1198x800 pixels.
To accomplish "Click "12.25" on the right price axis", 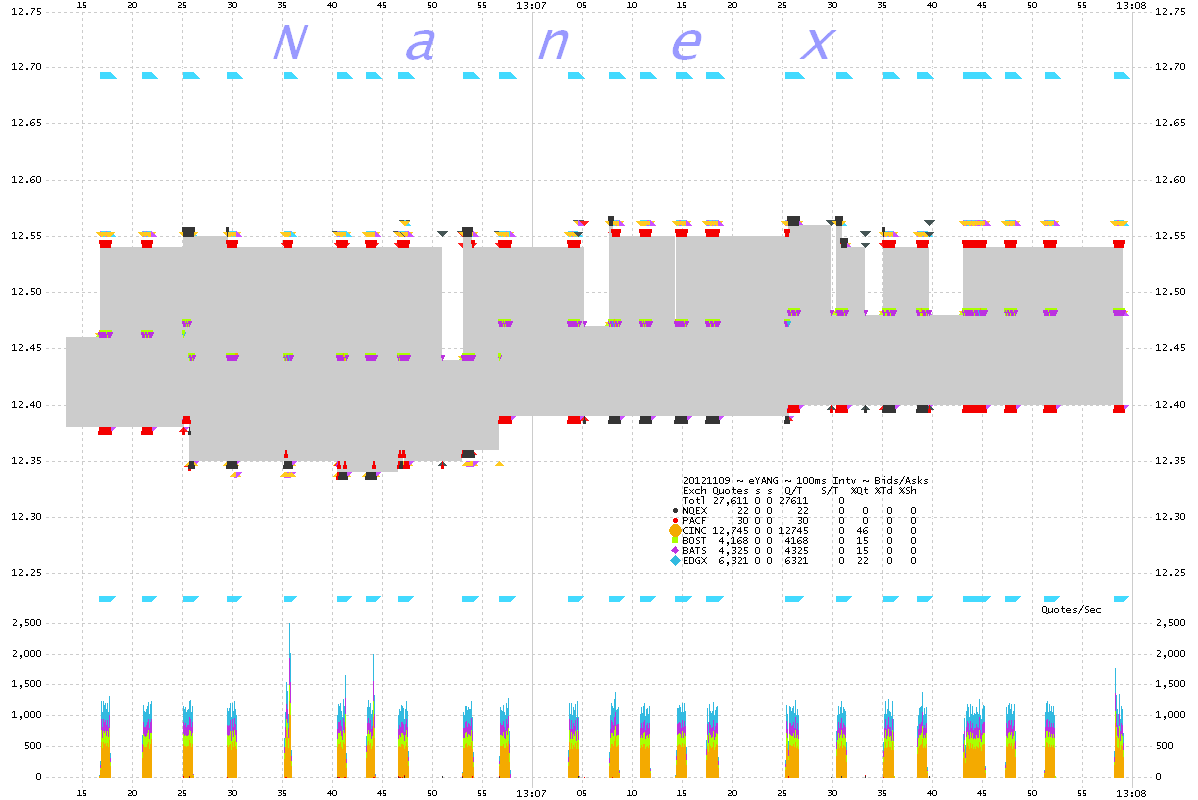I will click(x=1170, y=572).
